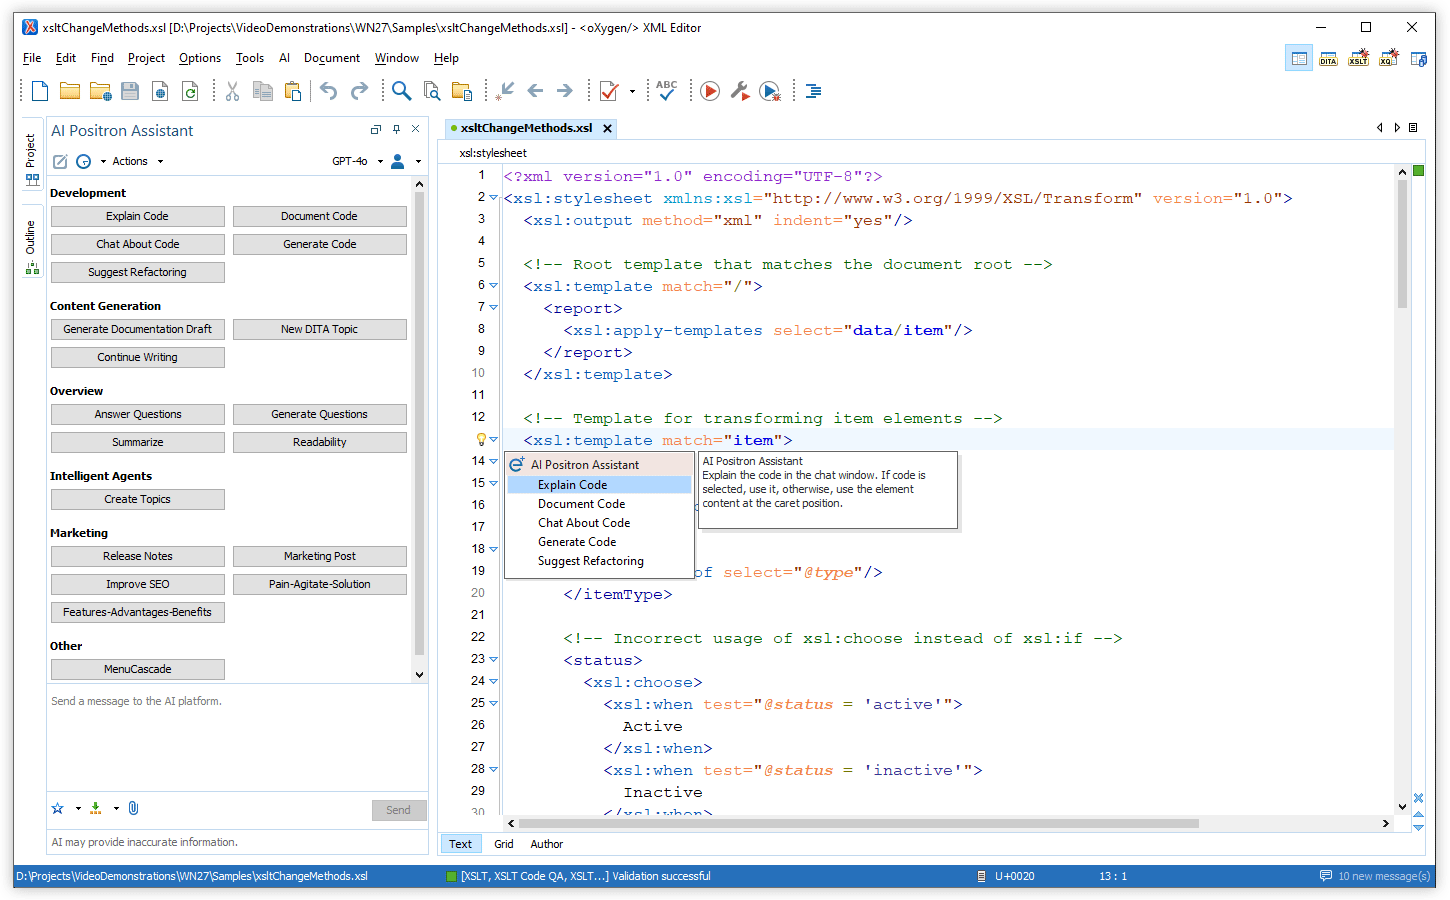Choose Generate Code in the context menu
The width and height of the screenshot is (1450, 900).
(x=599, y=542)
